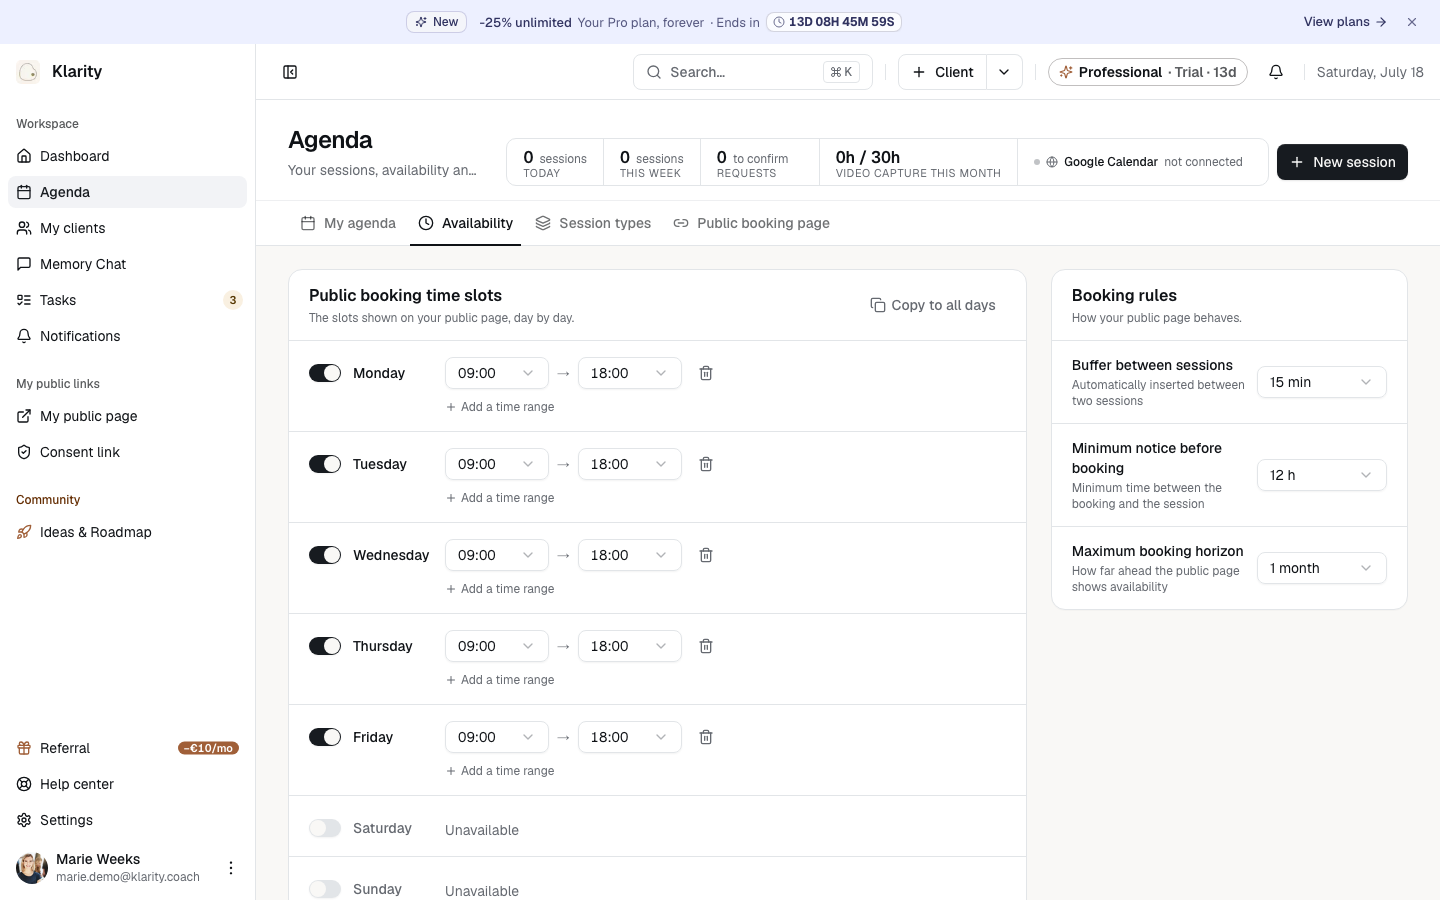
Task: Switch to the Session types tab
Action: click(593, 223)
